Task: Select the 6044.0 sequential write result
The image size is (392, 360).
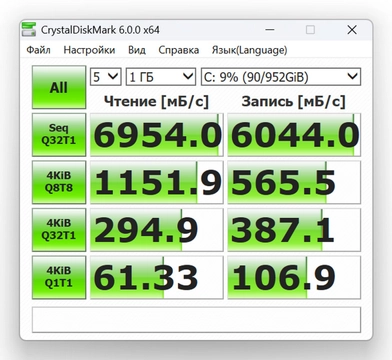Action: pos(294,135)
